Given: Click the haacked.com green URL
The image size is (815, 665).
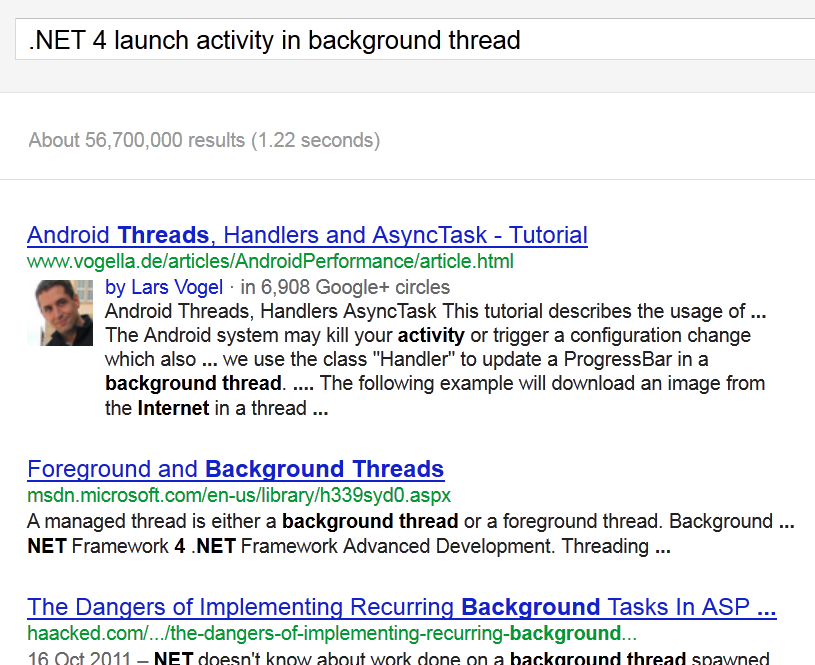Looking at the screenshot, I should point(331,634).
